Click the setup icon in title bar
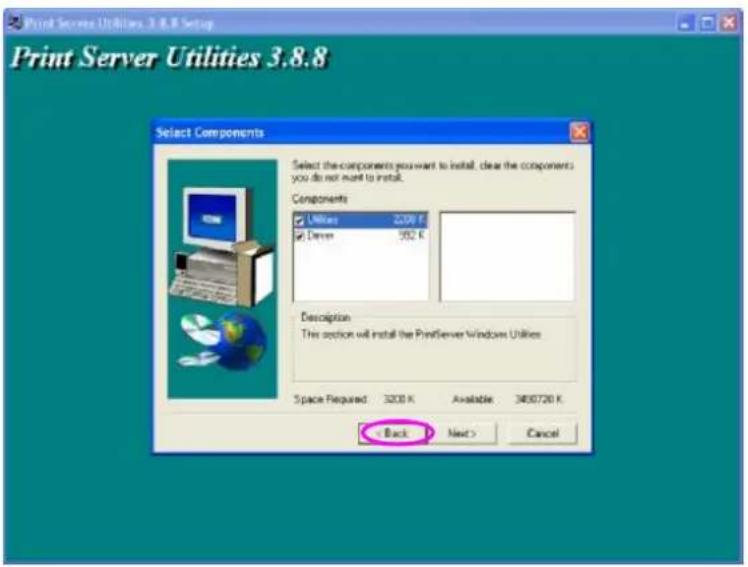The image size is (748, 567). coord(16,22)
